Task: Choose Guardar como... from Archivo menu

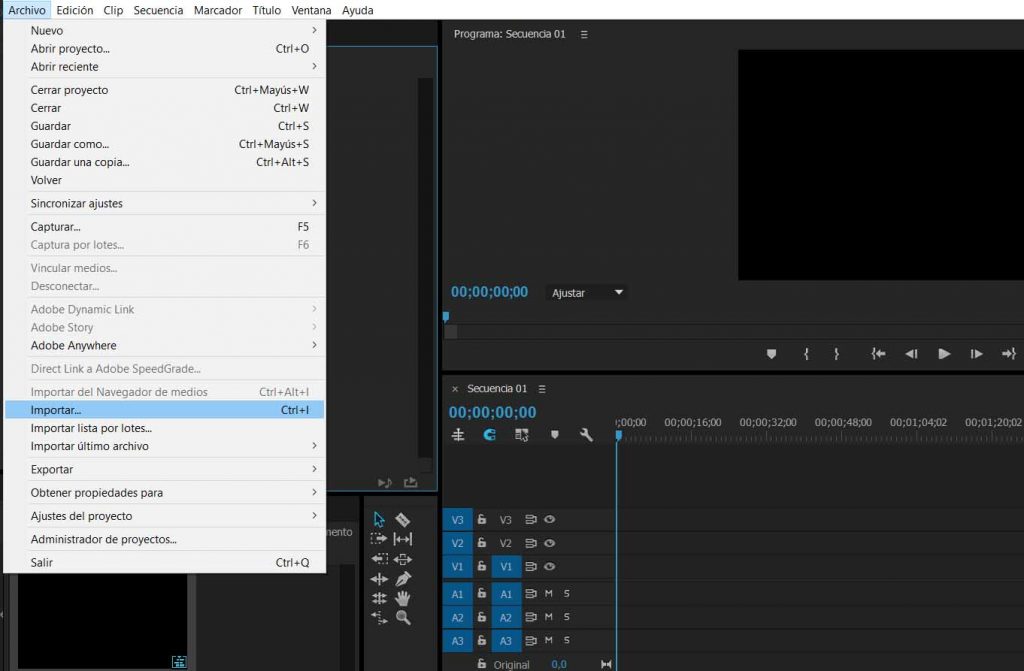Action: 70,144
